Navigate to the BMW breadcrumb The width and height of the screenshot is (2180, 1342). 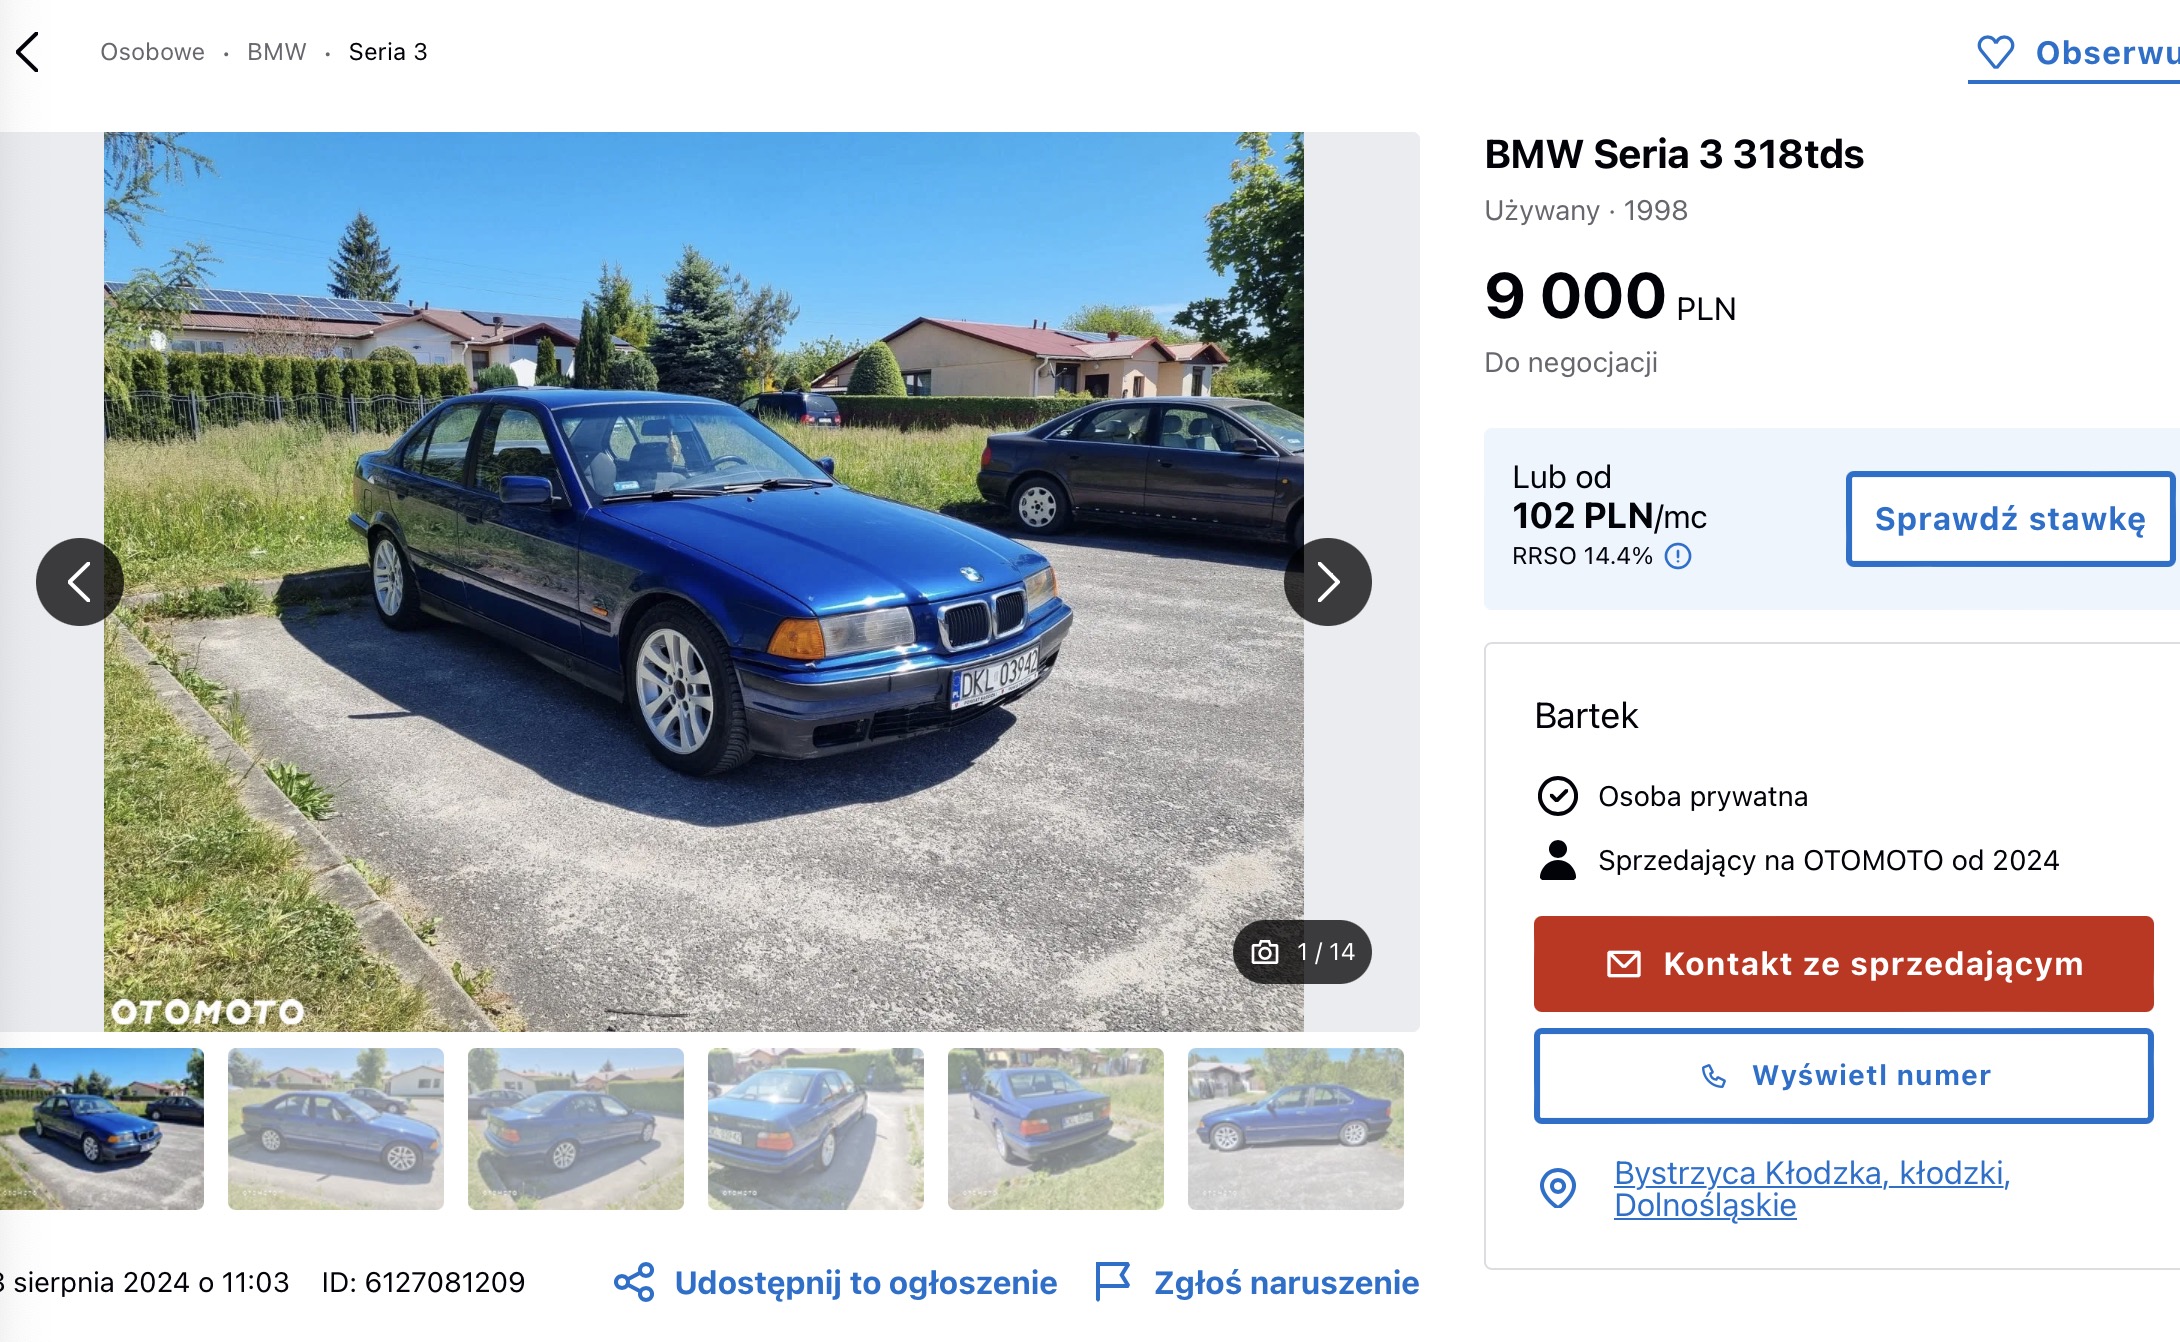pos(277,52)
